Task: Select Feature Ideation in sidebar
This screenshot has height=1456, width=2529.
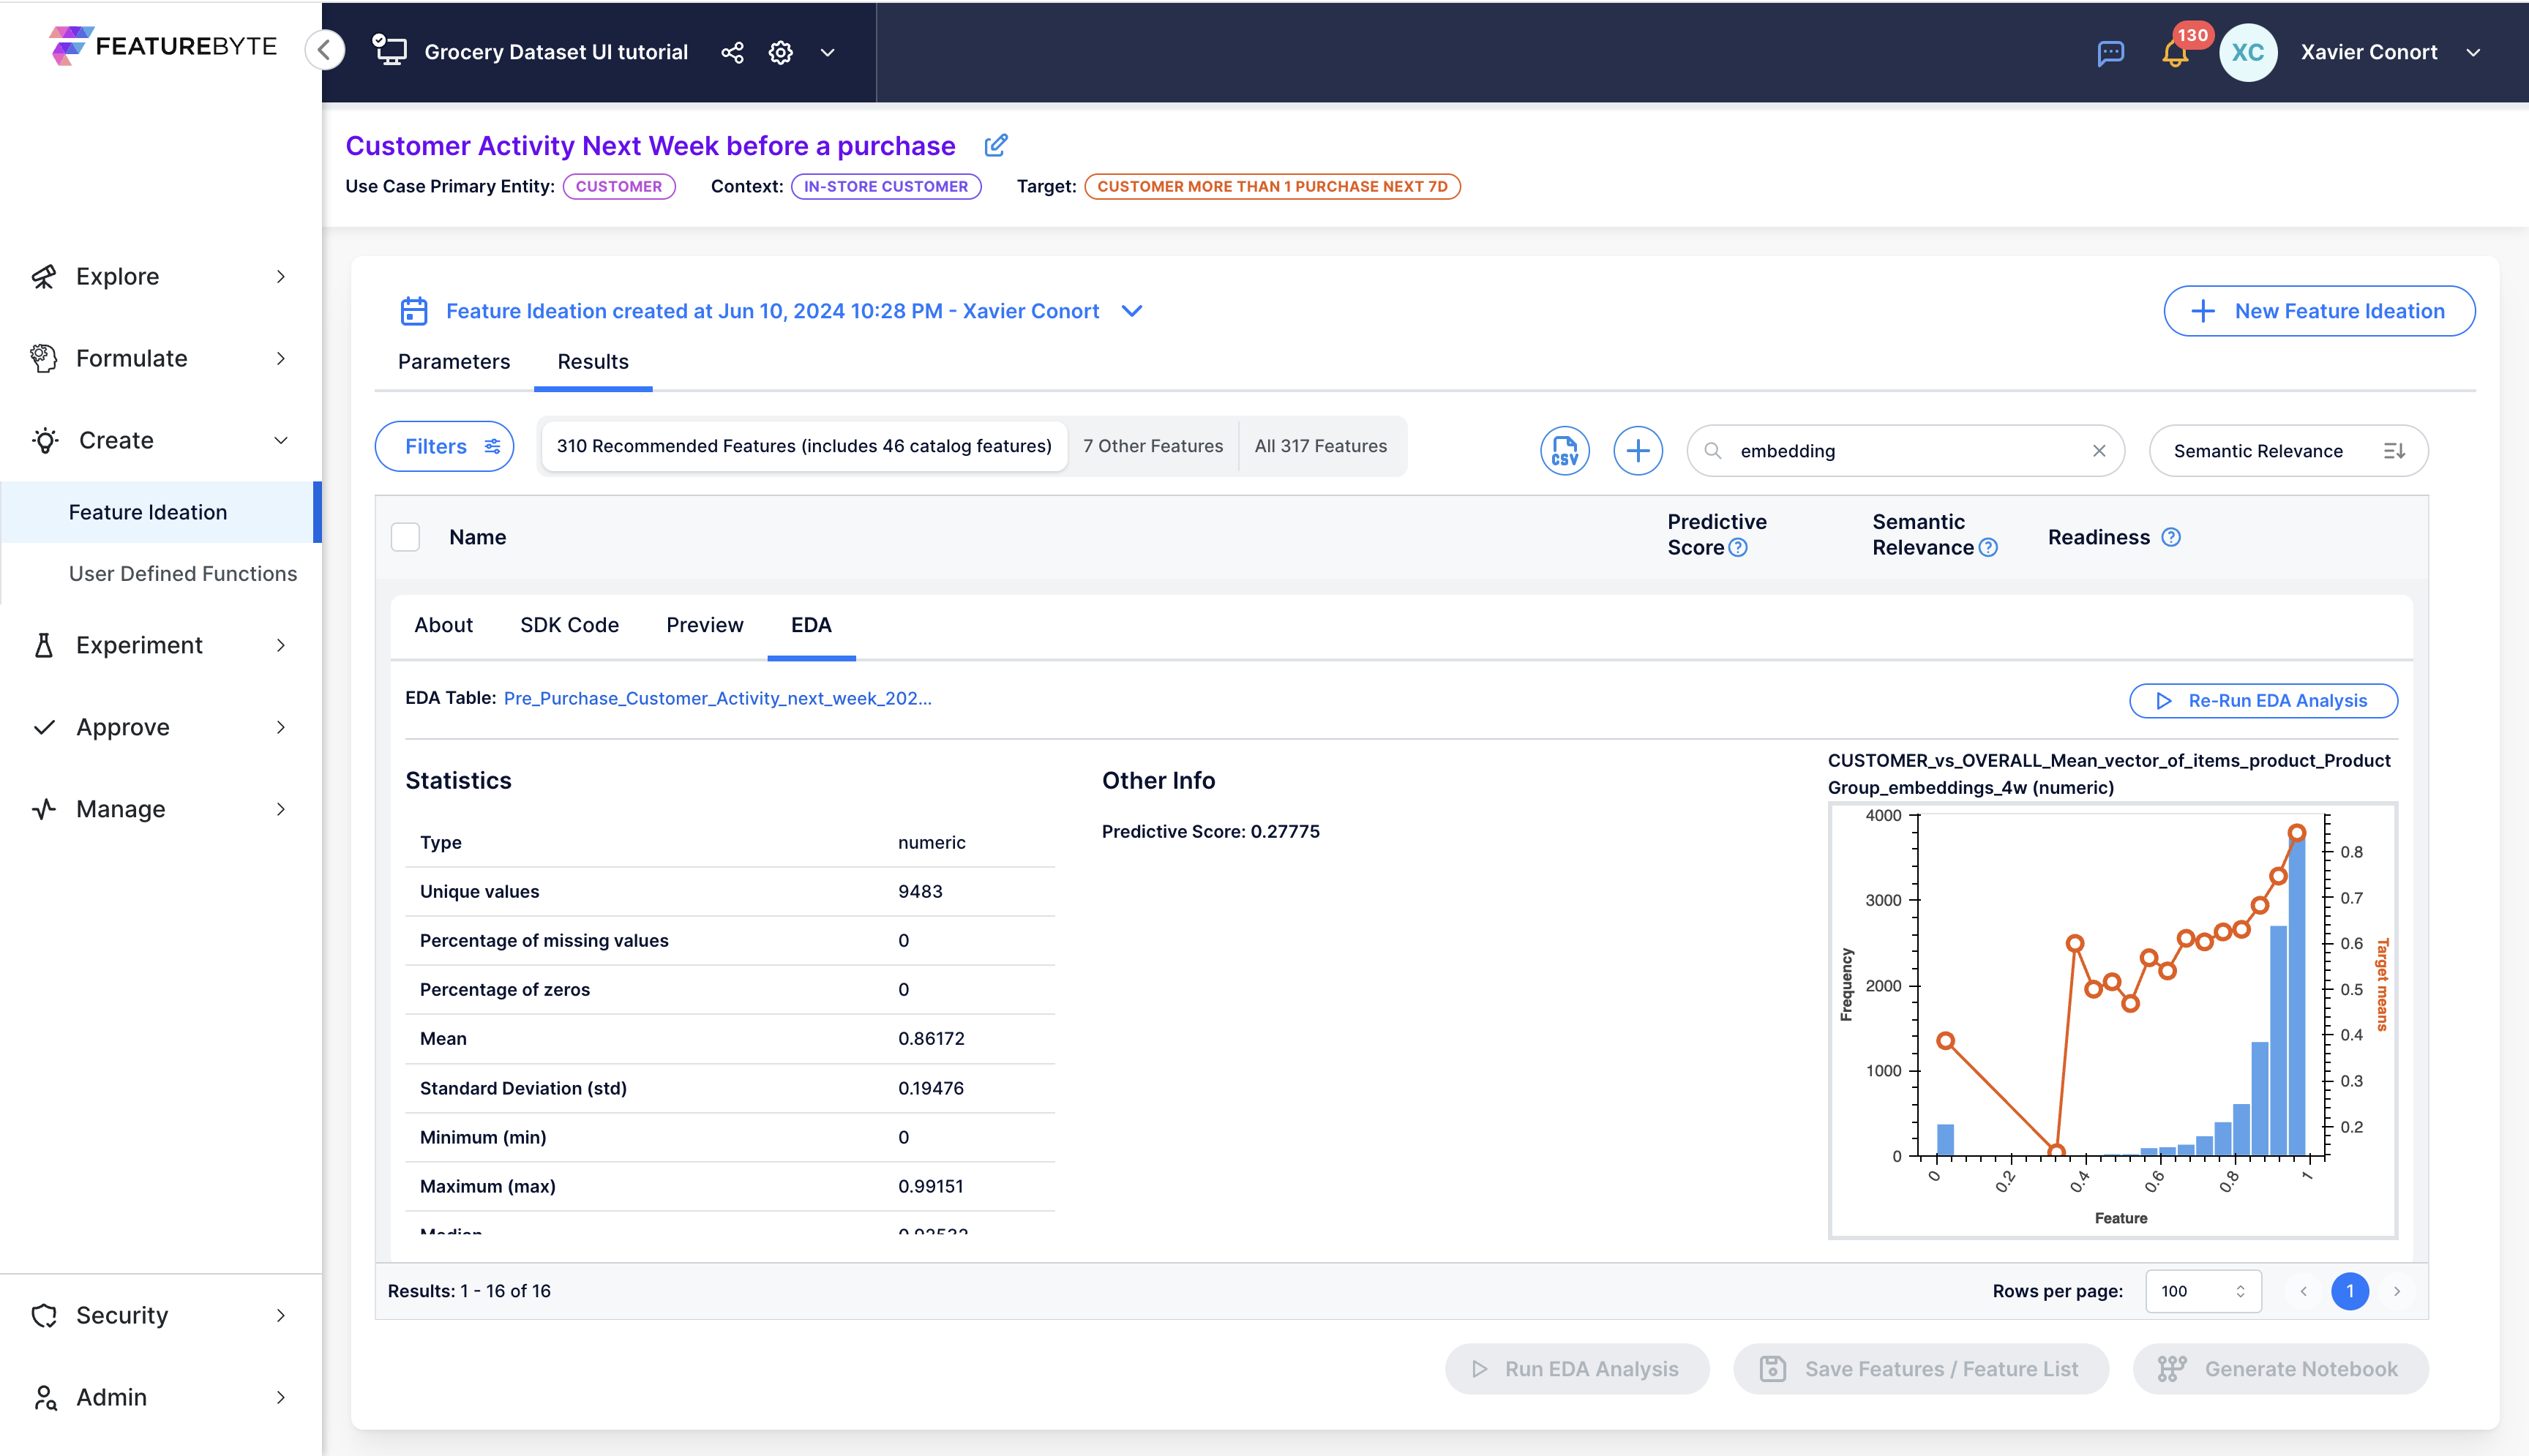Action: [160, 512]
